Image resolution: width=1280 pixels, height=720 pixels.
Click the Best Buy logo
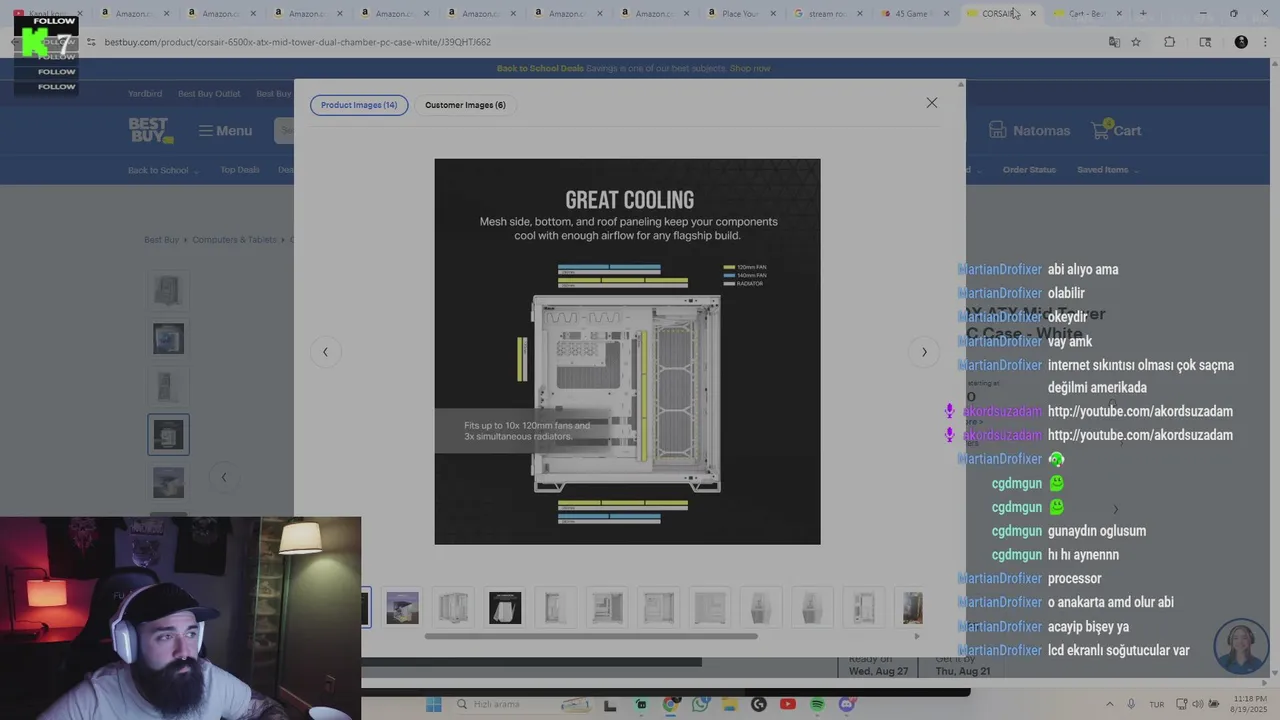click(x=150, y=131)
